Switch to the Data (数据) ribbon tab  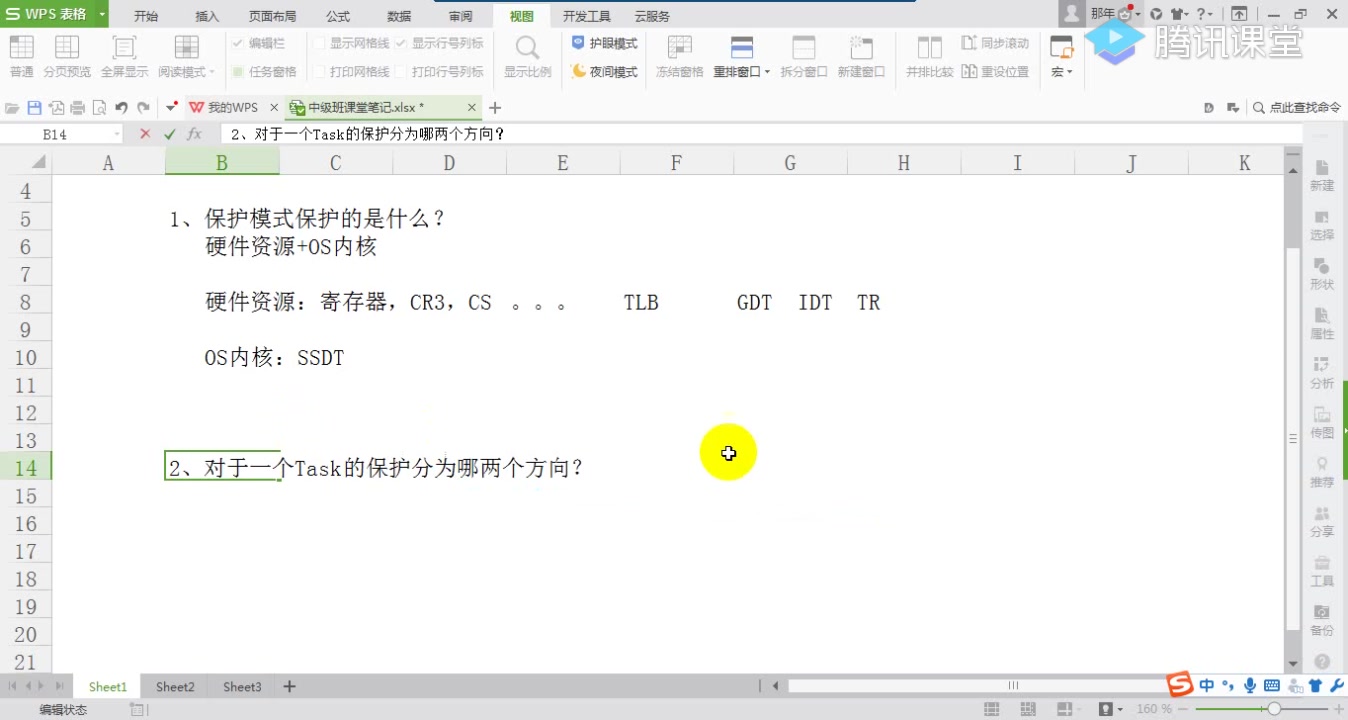point(399,16)
